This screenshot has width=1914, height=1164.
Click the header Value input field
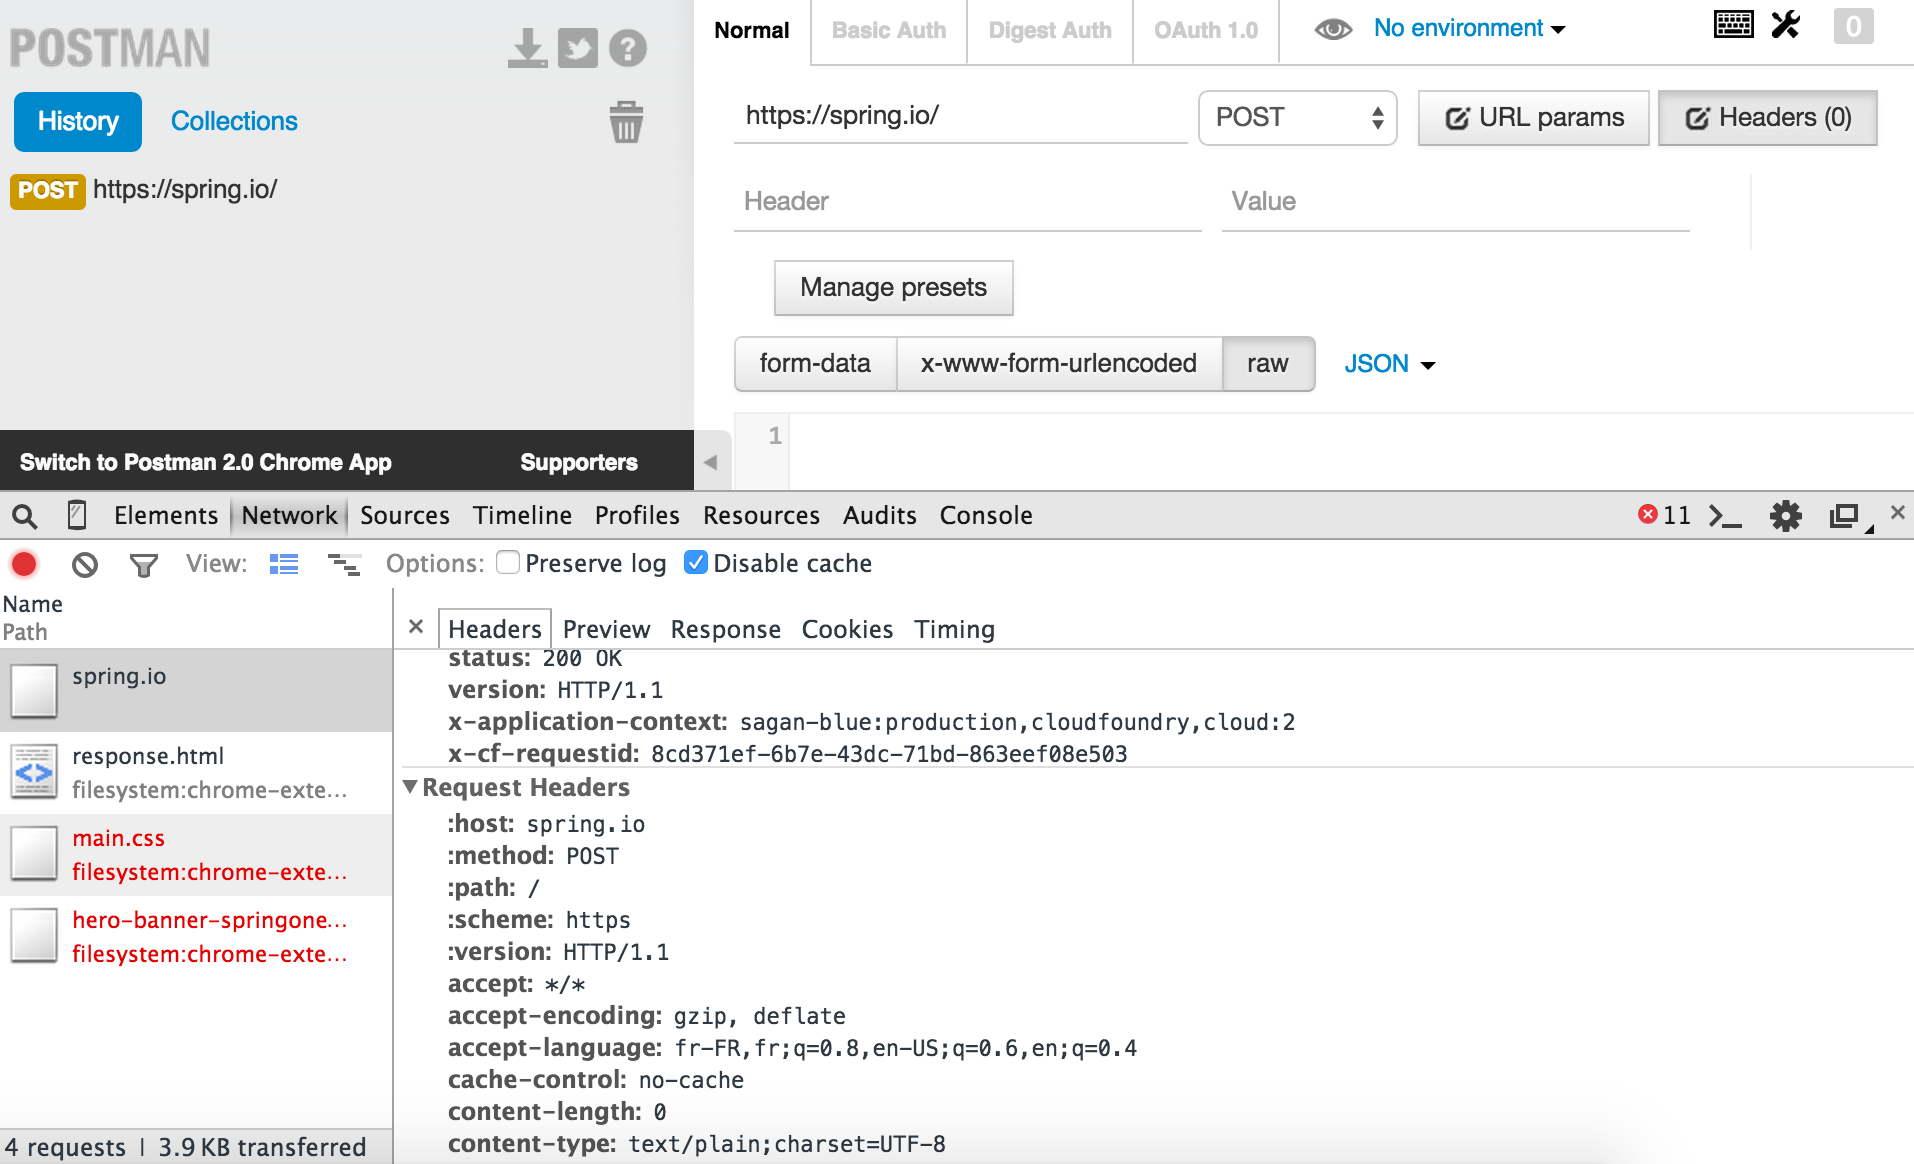(1455, 202)
